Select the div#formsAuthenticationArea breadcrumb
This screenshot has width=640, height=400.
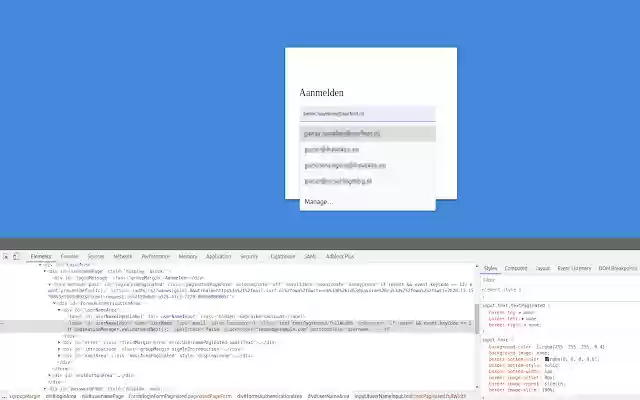click(x=269, y=396)
